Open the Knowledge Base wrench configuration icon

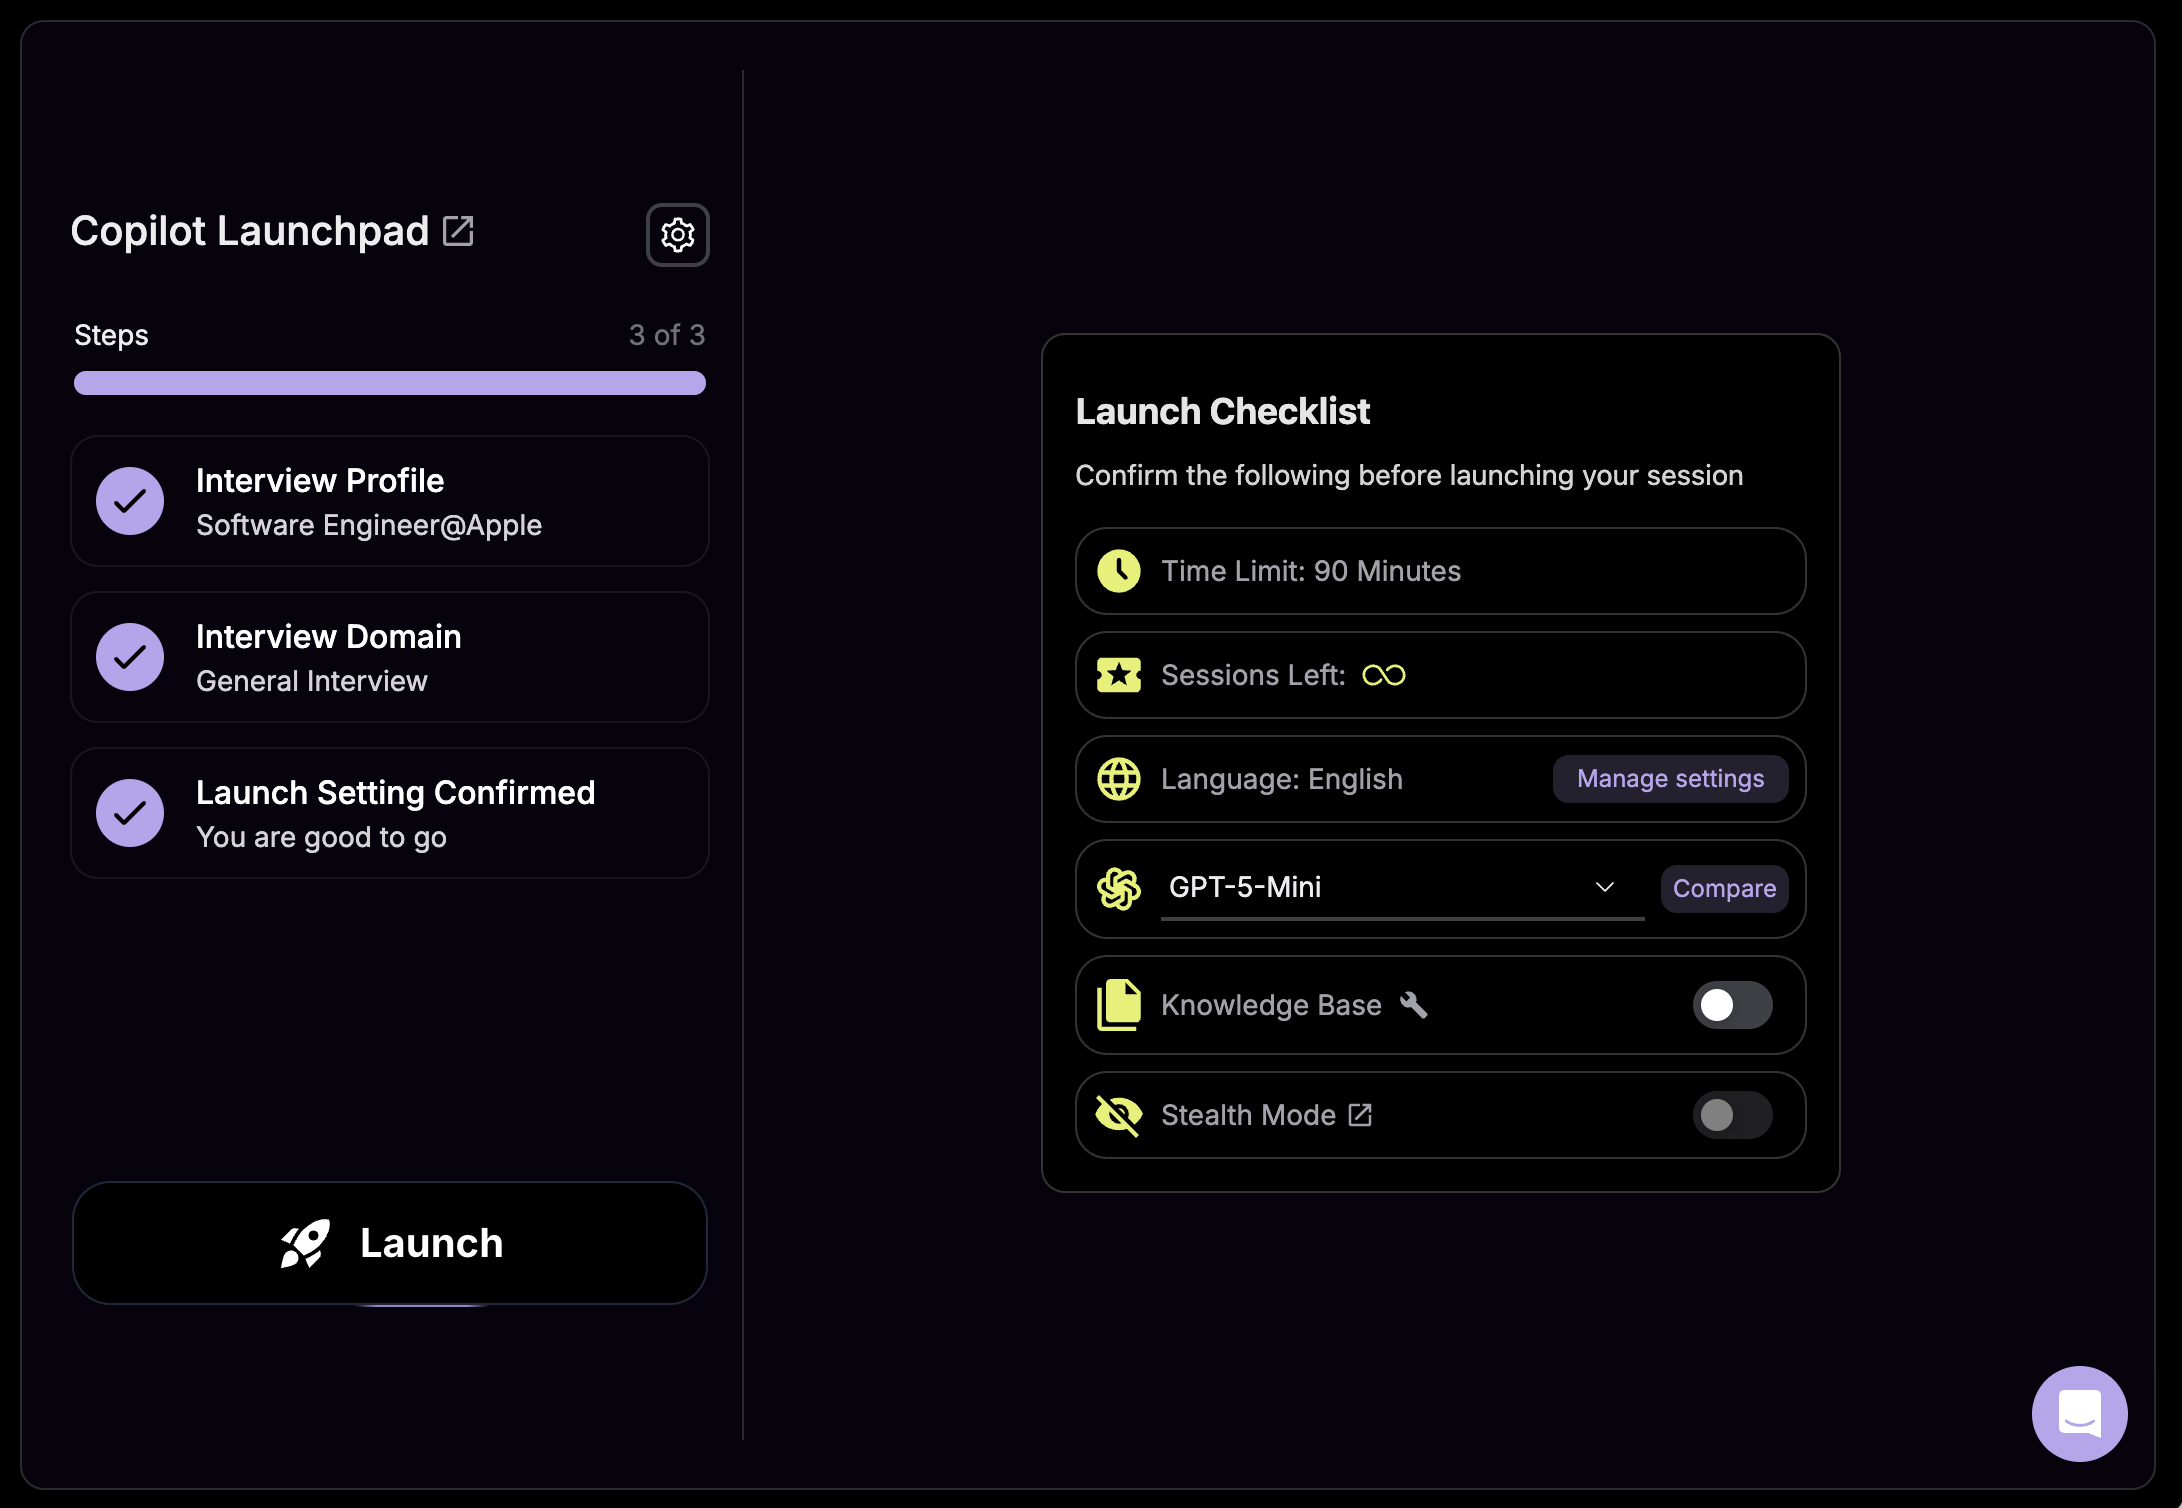click(x=1413, y=1005)
